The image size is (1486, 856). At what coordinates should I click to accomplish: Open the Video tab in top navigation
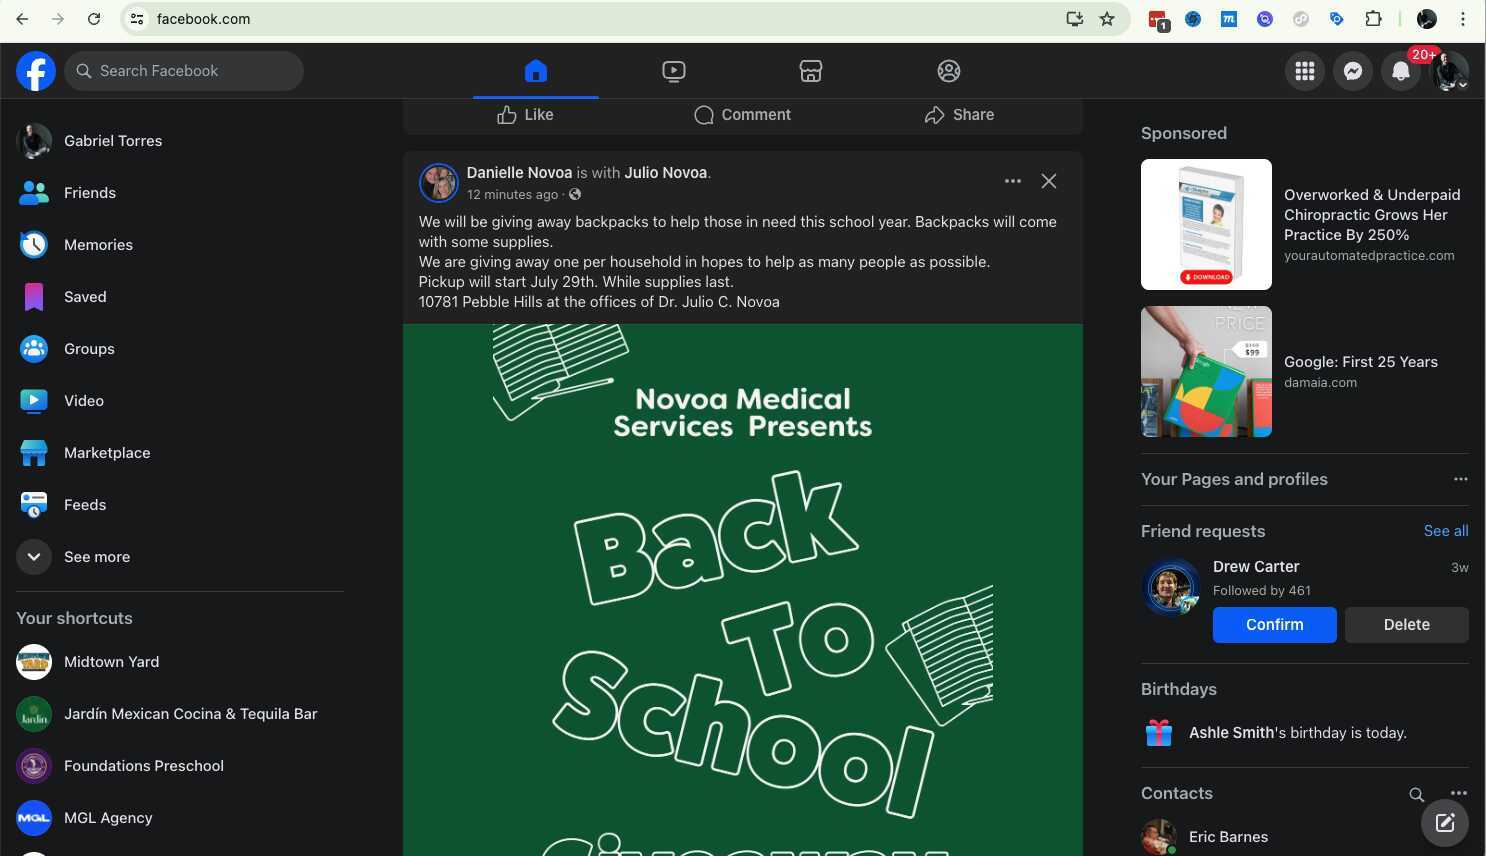click(674, 71)
